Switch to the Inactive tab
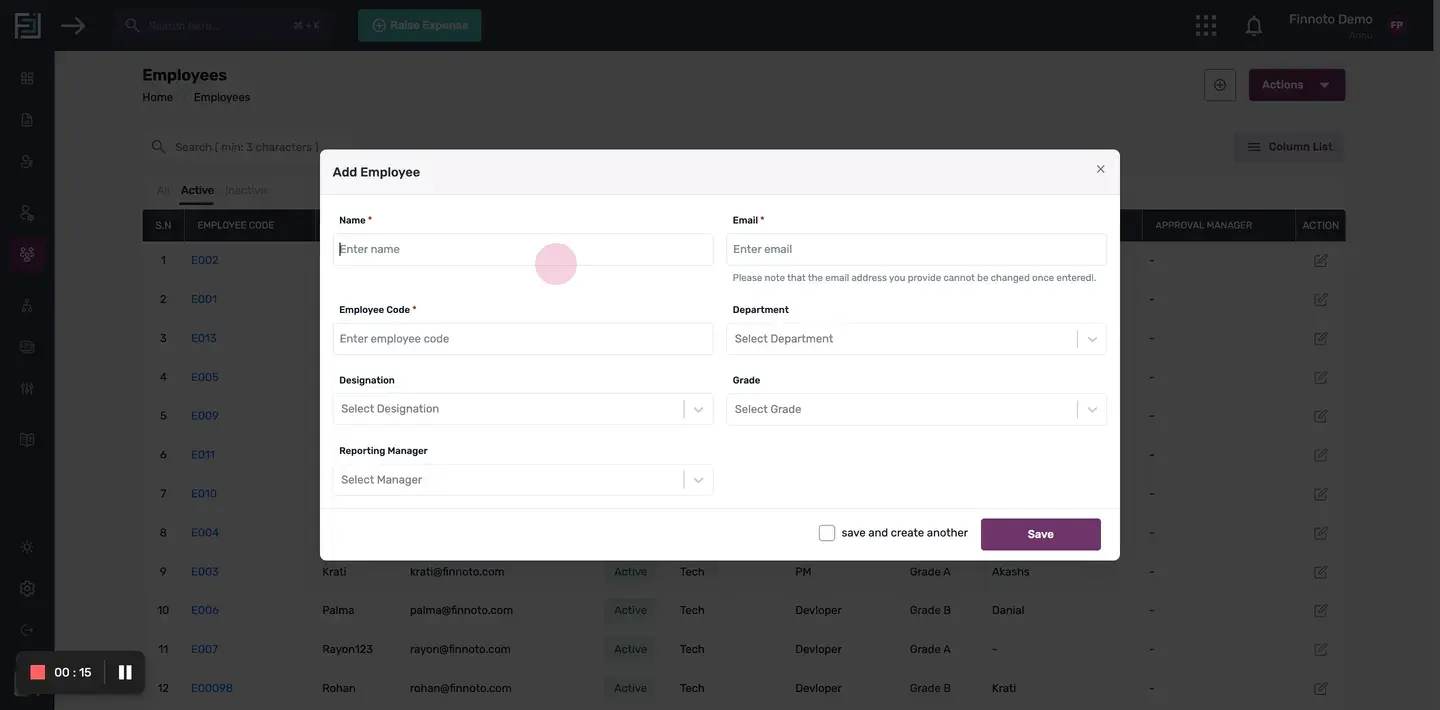This screenshot has height=710, width=1440. (246, 190)
